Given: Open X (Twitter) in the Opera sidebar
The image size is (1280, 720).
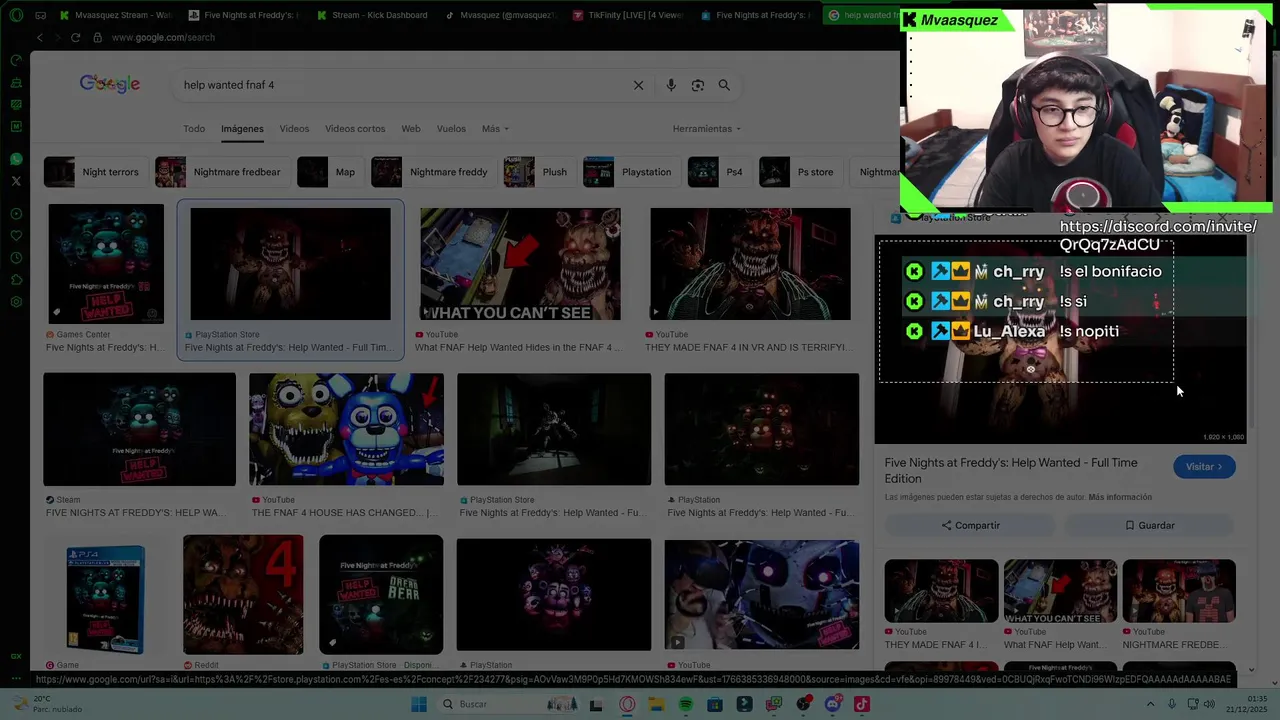Looking at the screenshot, I should pos(16,181).
